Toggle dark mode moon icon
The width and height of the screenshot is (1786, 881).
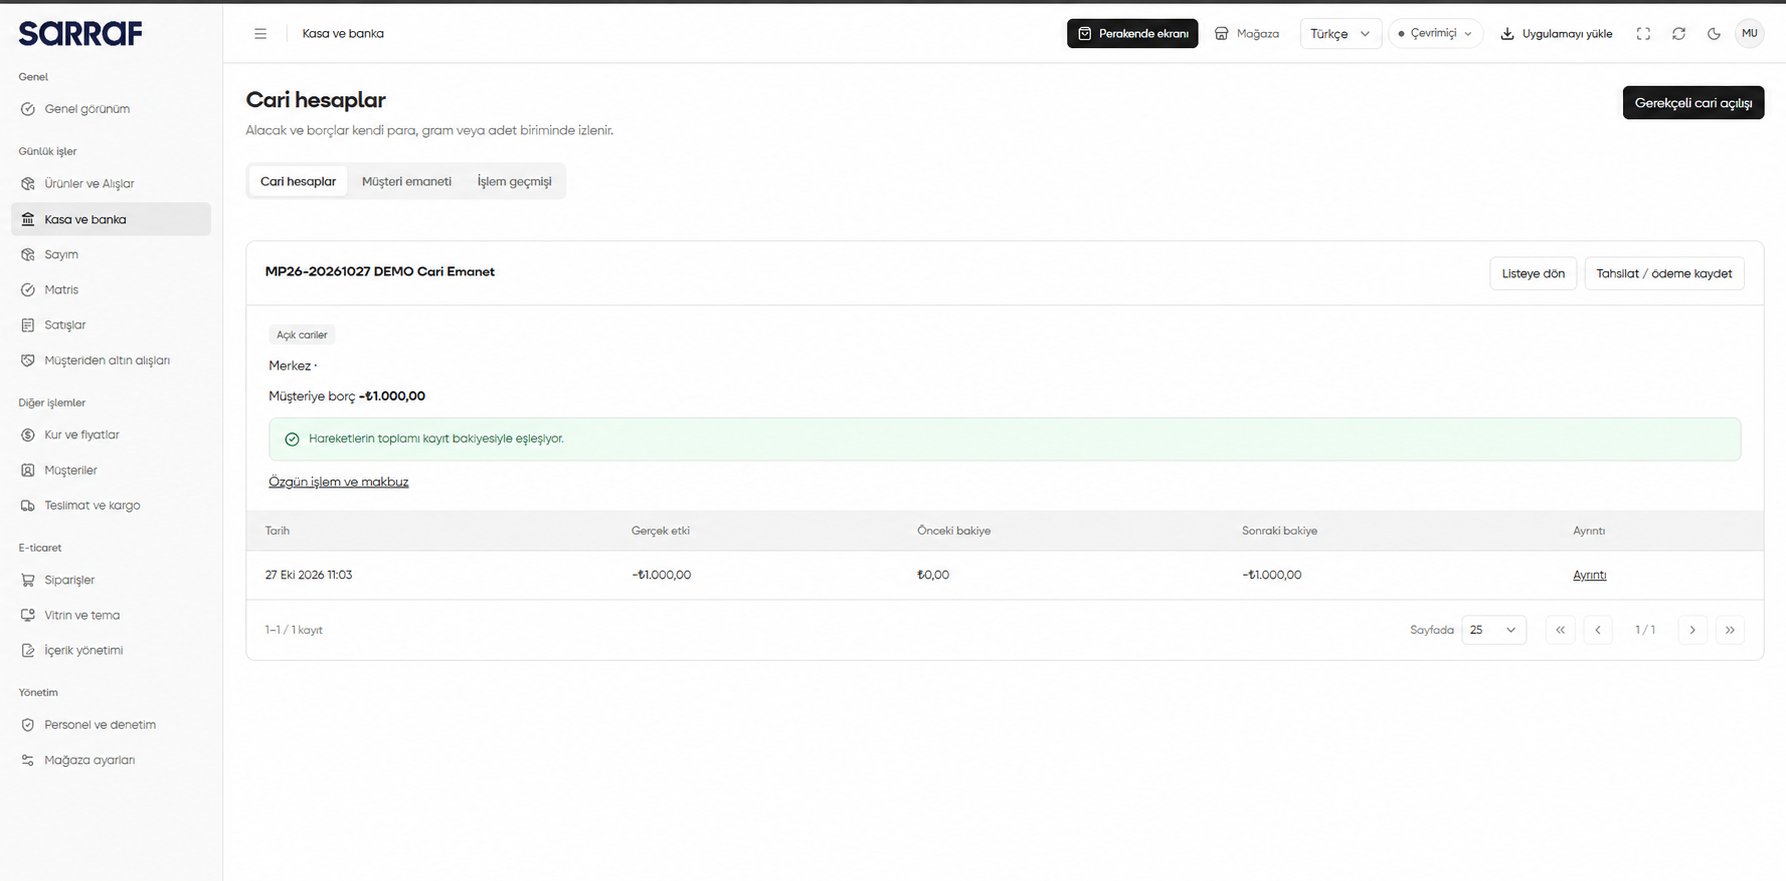(1714, 34)
